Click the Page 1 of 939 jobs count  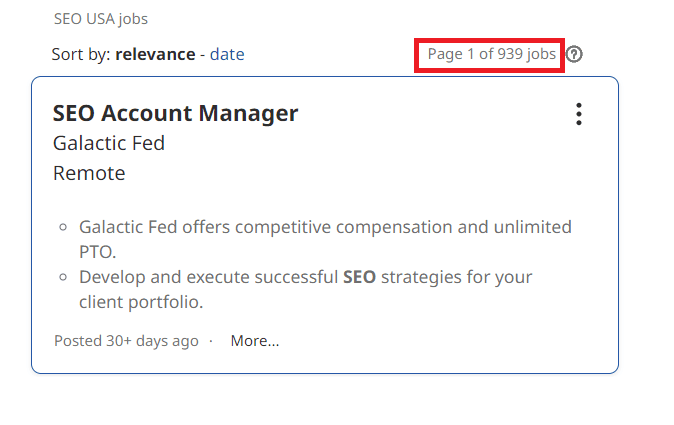click(x=491, y=54)
